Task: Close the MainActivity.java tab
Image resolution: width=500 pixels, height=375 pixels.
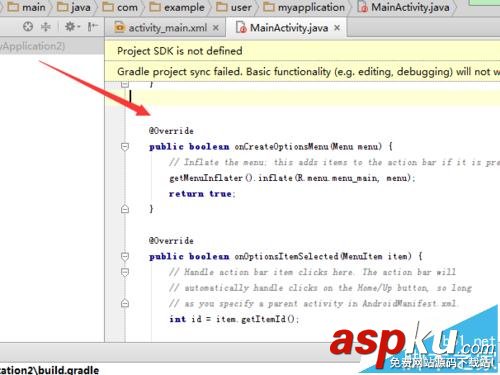Action: [x=337, y=28]
